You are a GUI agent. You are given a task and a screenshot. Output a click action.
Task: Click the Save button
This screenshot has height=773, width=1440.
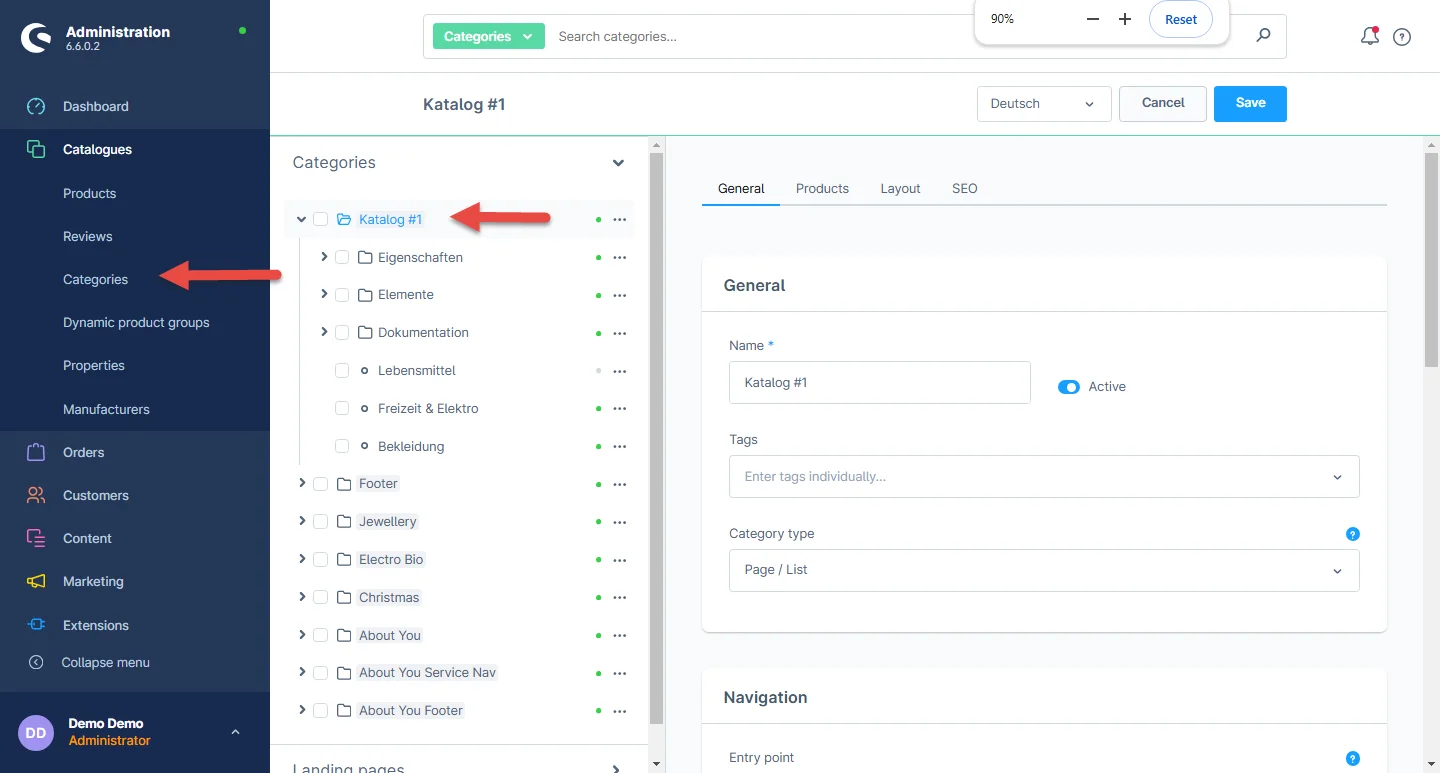click(1250, 103)
